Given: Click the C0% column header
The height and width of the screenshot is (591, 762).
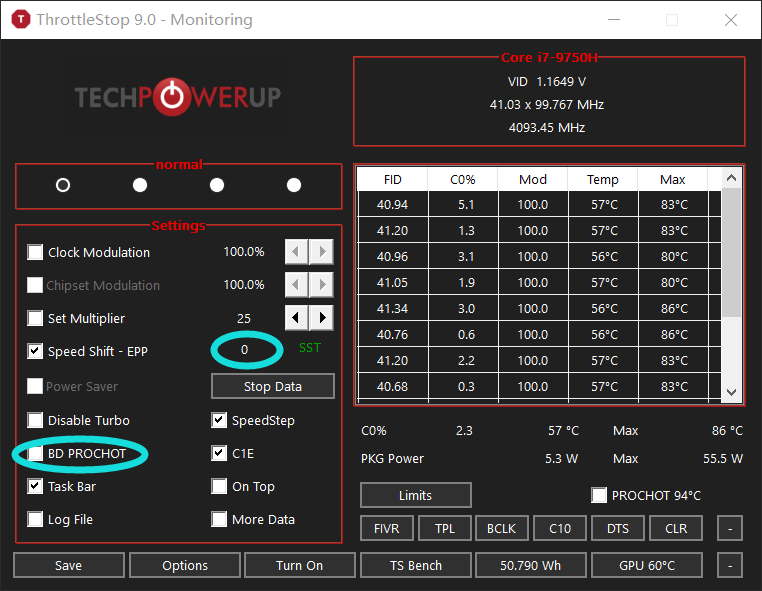Looking at the screenshot, I should click(463, 179).
